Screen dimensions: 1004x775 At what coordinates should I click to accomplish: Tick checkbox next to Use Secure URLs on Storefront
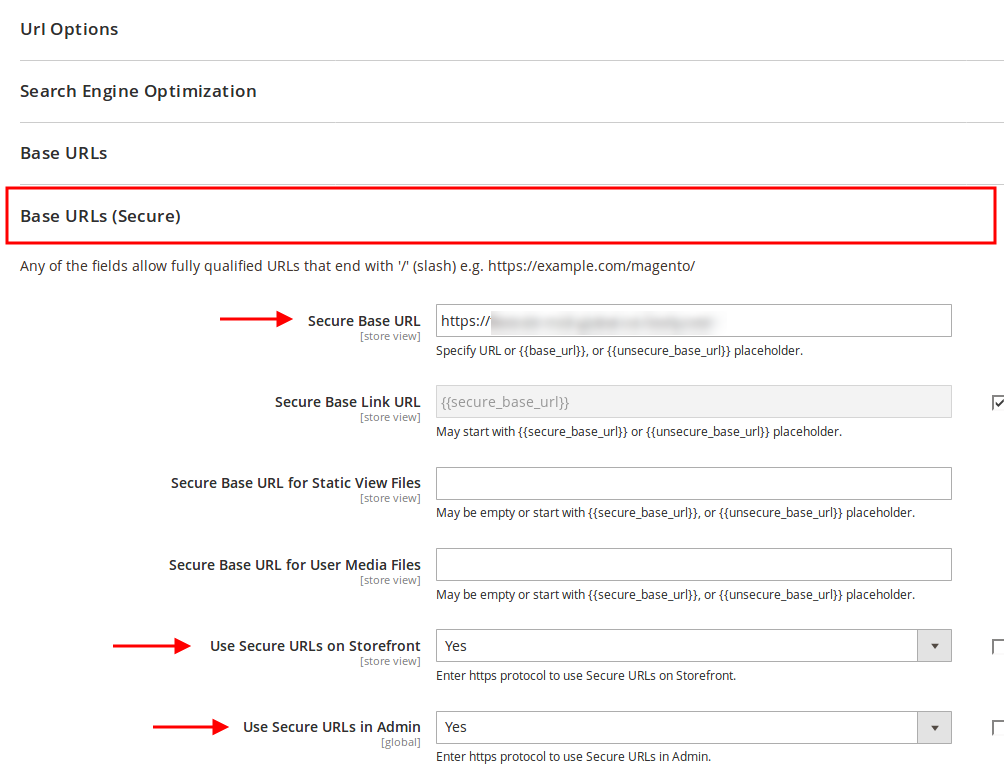point(997,646)
